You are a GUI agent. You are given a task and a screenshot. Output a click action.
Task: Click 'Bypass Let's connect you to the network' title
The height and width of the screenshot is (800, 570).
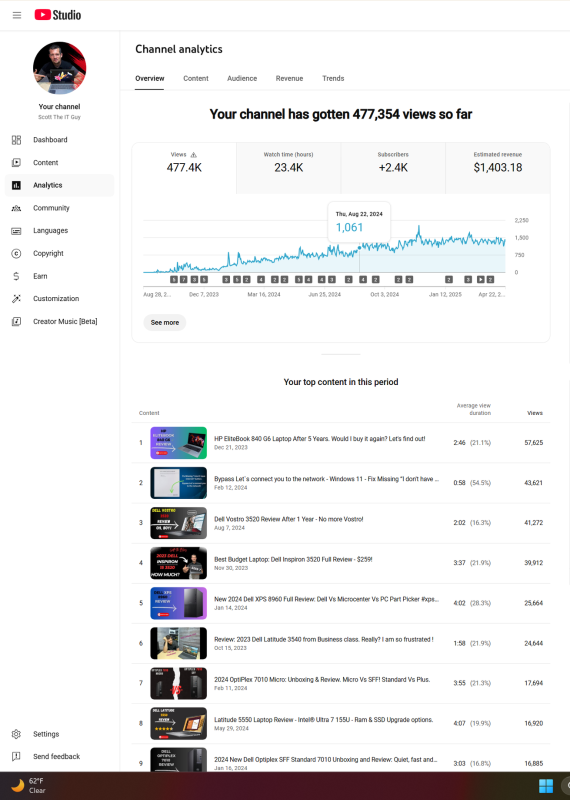click(326, 479)
